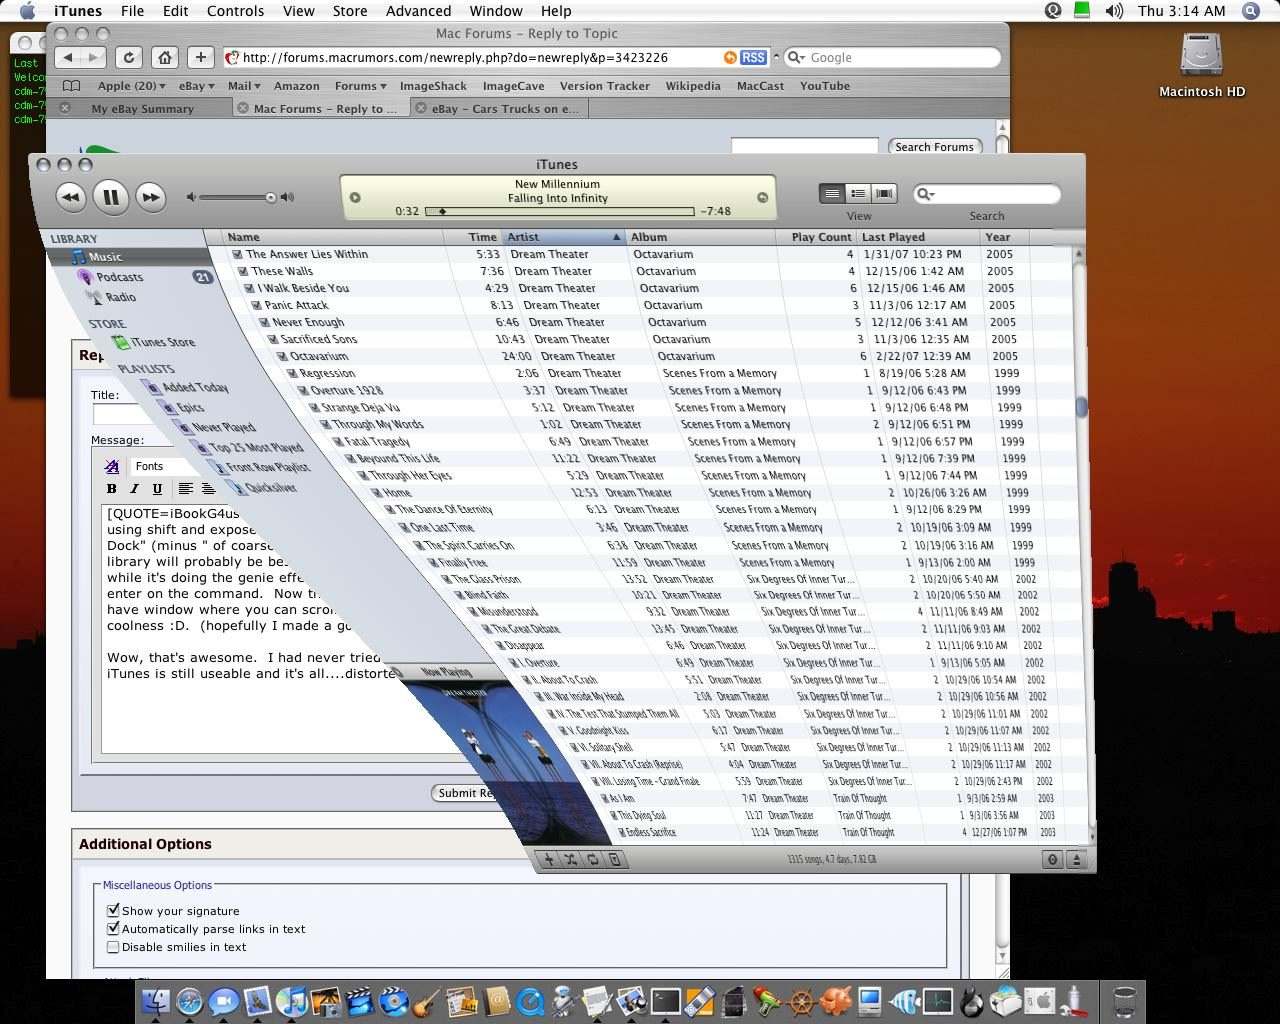Open Wikipedia bookmark link
Screen dimensions: 1280x1024
click(693, 86)
